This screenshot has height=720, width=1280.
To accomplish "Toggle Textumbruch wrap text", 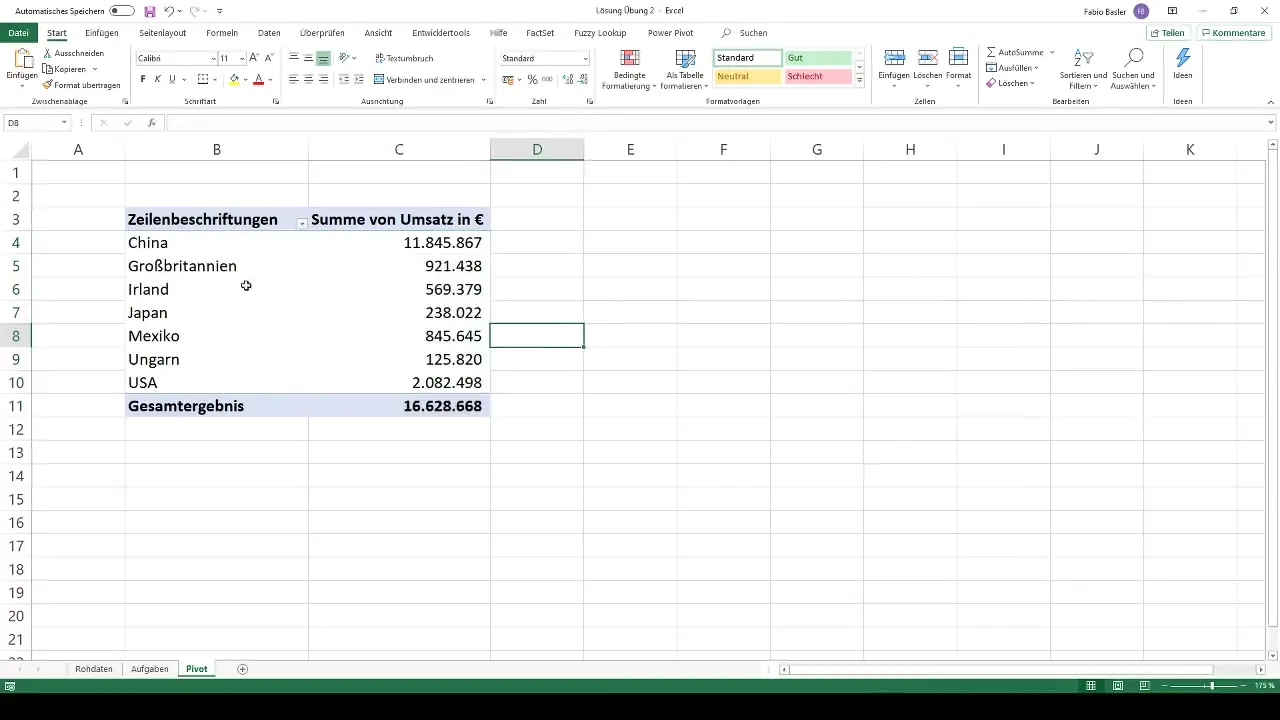I will 404,58.
